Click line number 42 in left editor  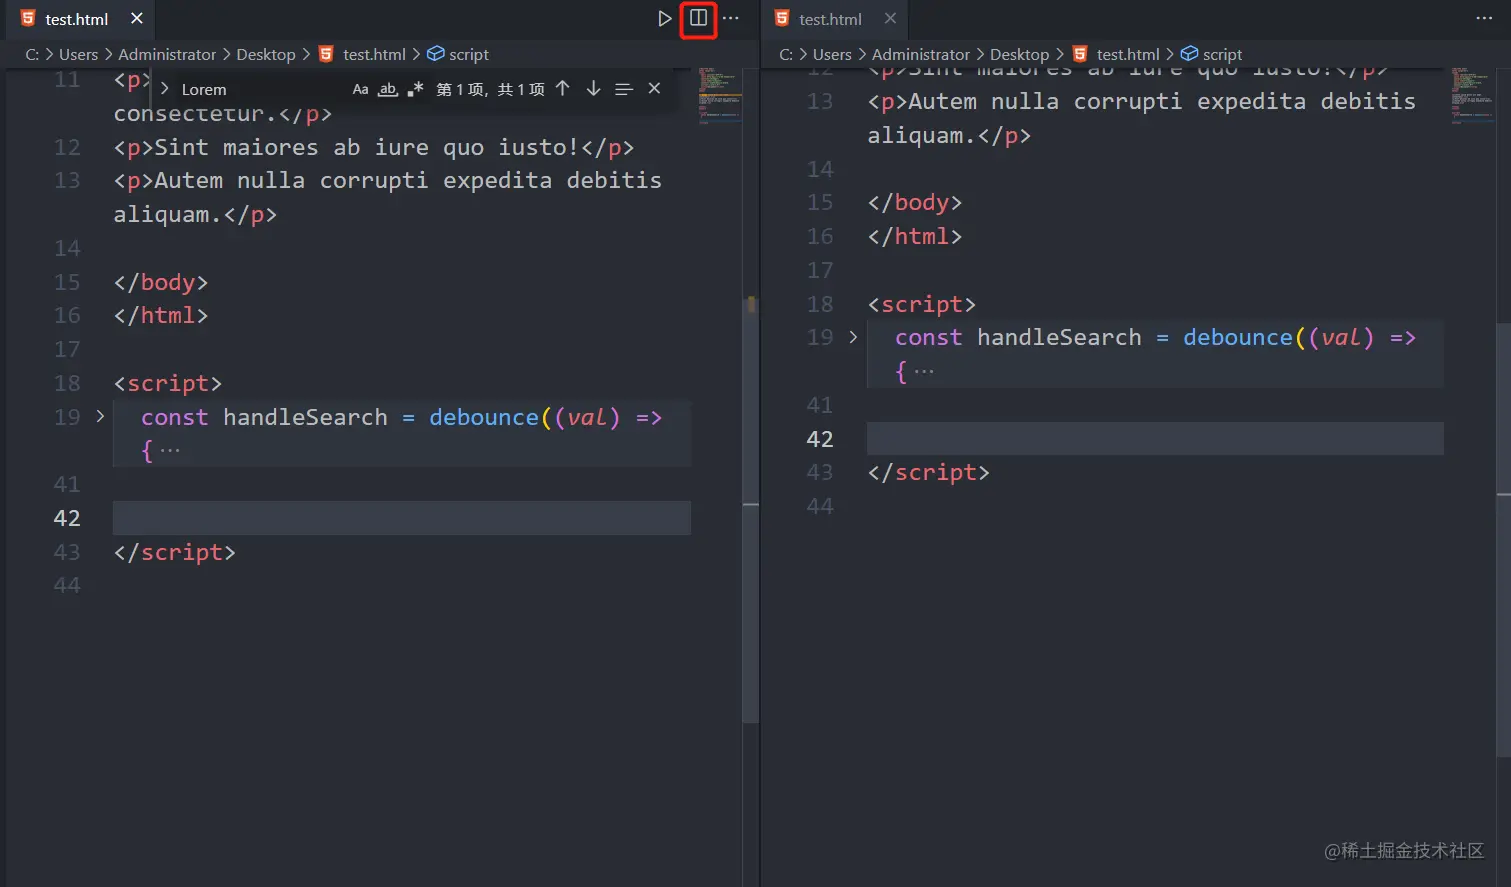[67, 518]
